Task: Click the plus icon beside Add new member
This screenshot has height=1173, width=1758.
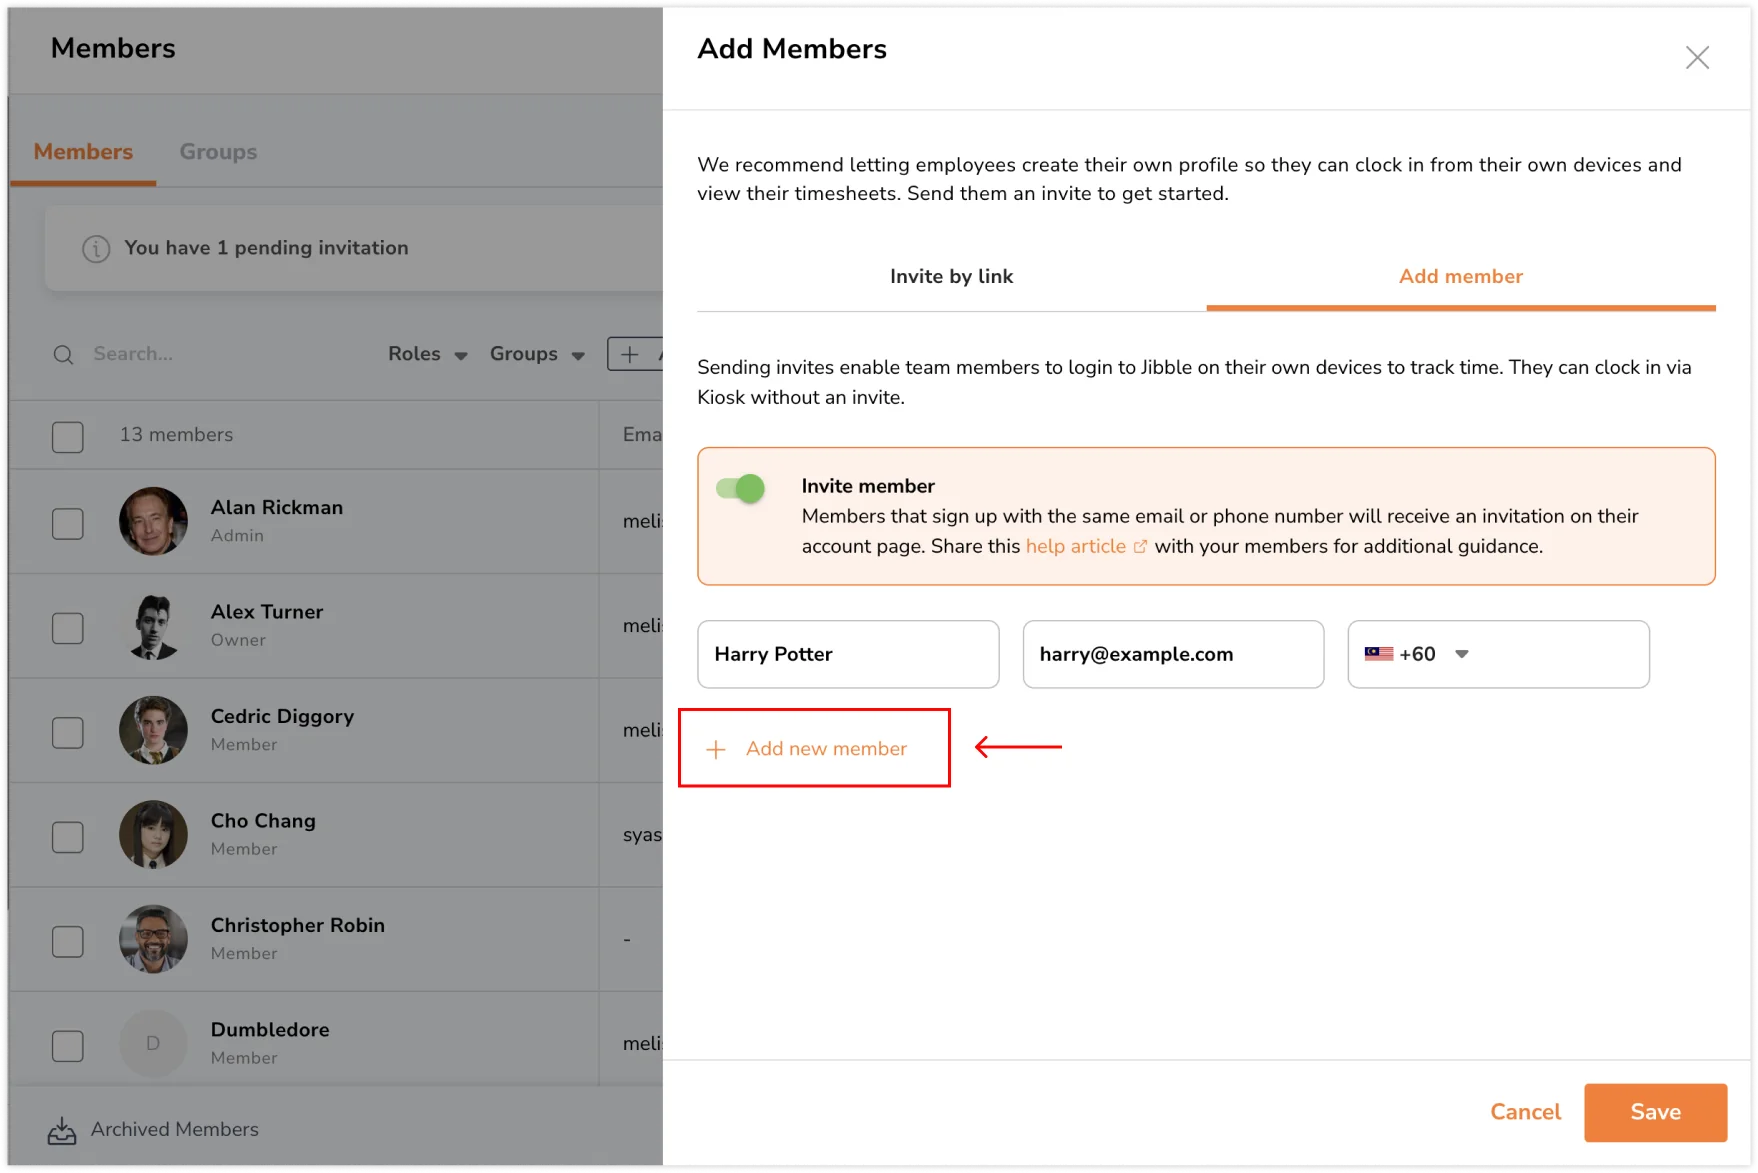Action: 716,749
